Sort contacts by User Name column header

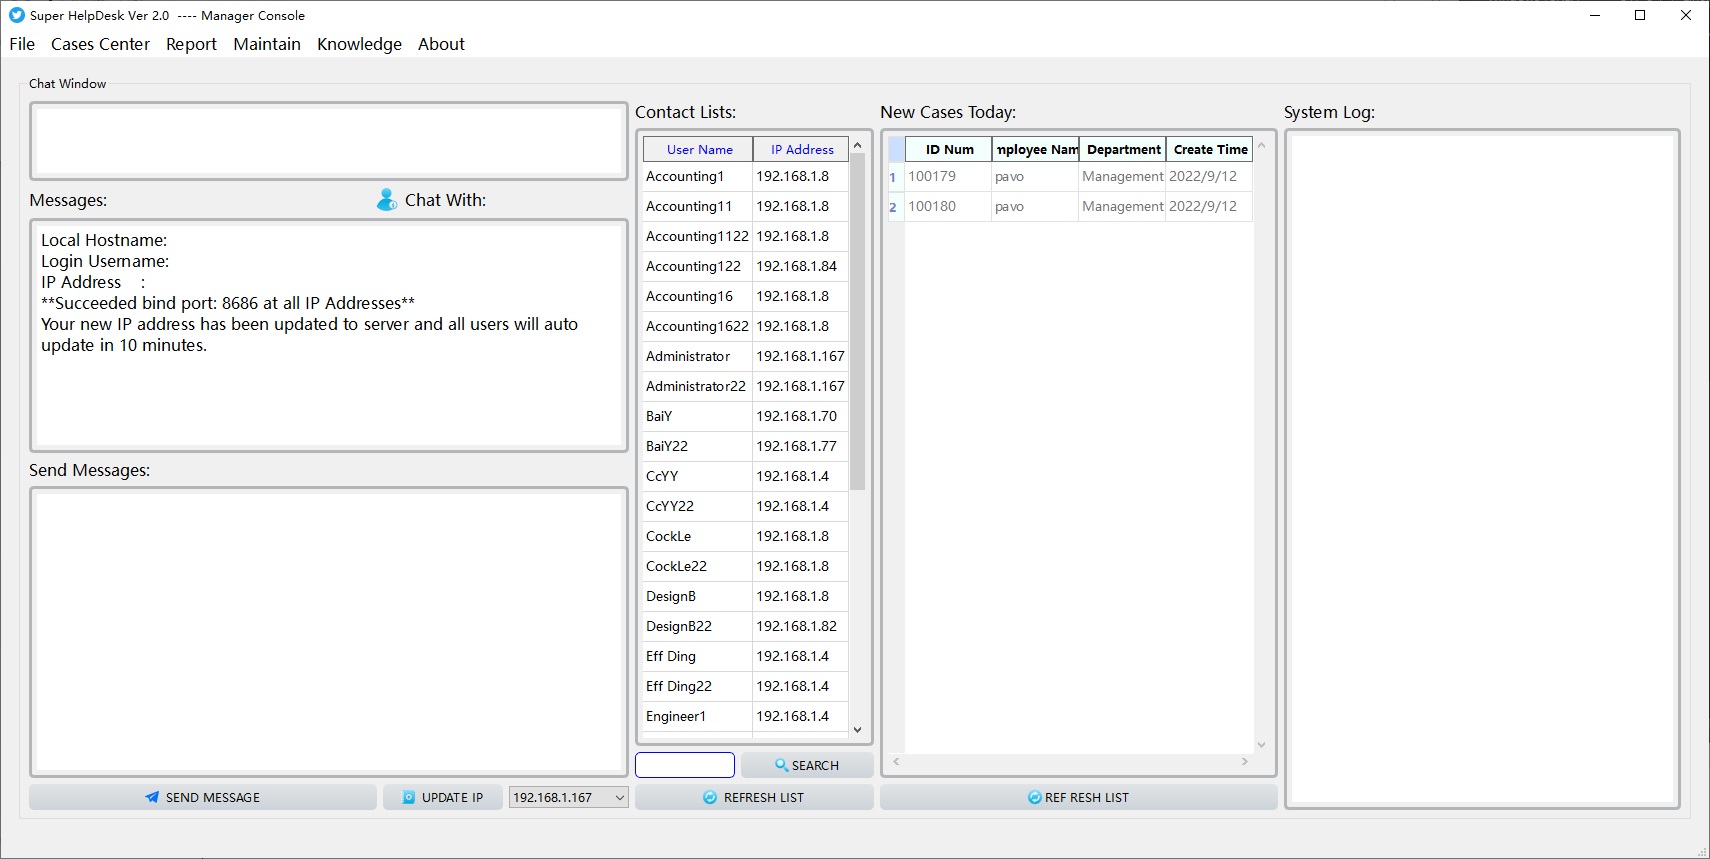coord(699,149)
